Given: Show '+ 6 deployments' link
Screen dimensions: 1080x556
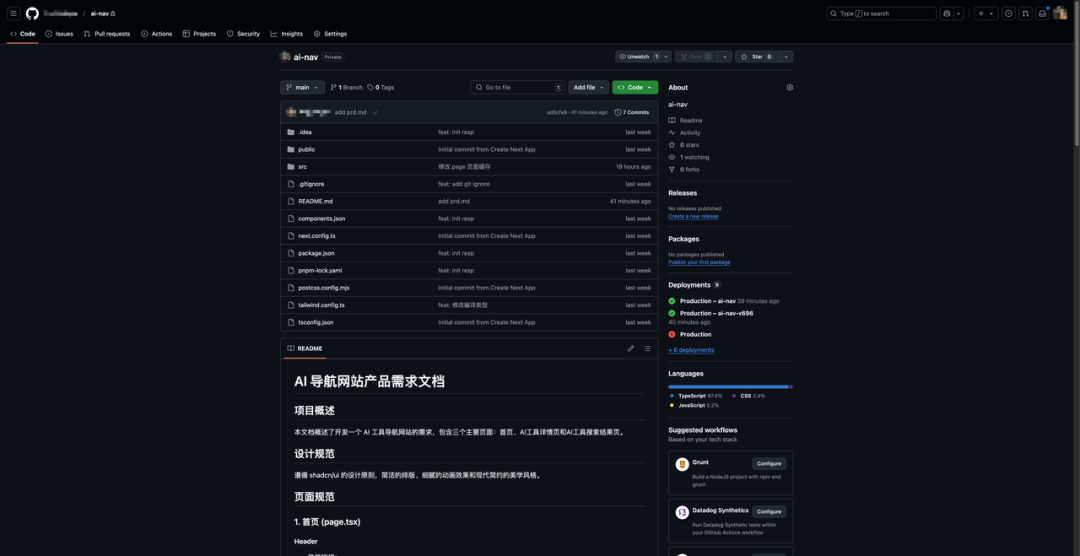Looking at the screenshot, I should point(691,350).
